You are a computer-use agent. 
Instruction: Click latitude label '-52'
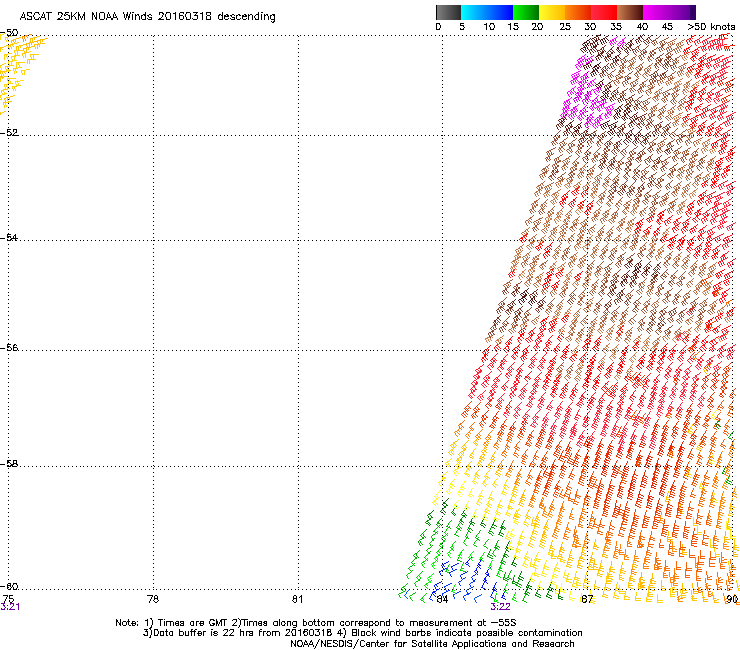[x=10, y=133]
